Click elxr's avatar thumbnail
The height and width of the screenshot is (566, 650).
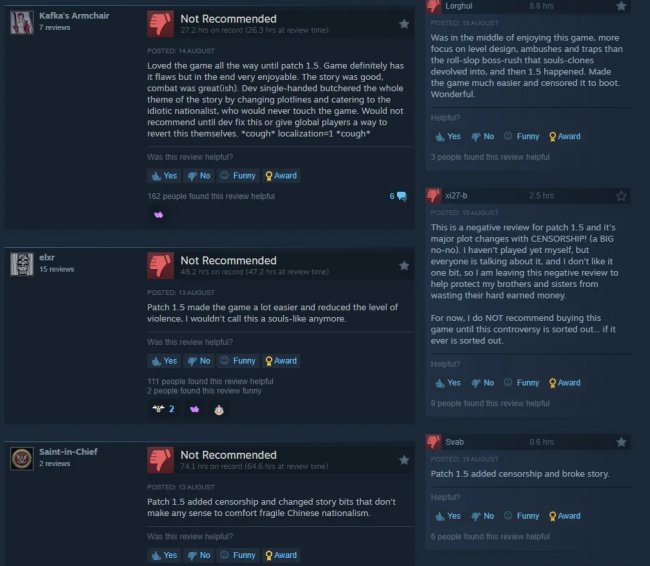click(22, 264)
